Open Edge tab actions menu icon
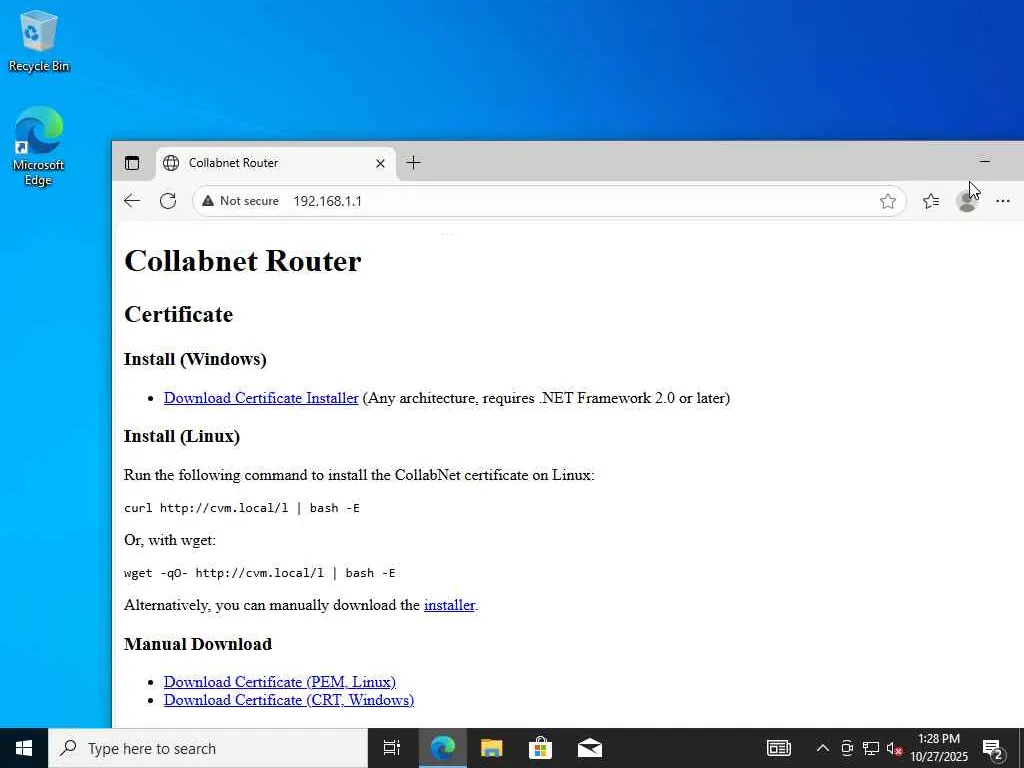Viewport: 1024px width, 768px height. click(x=132, y=163)
